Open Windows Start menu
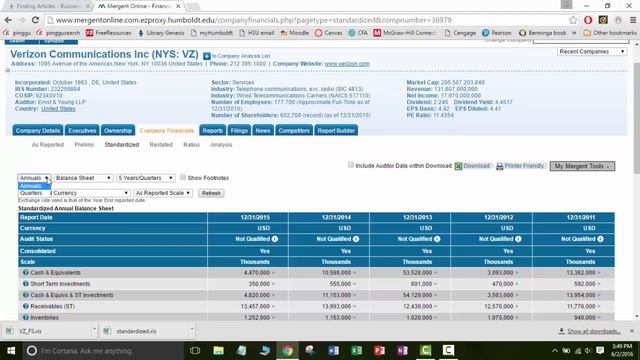 click(11, 351)
